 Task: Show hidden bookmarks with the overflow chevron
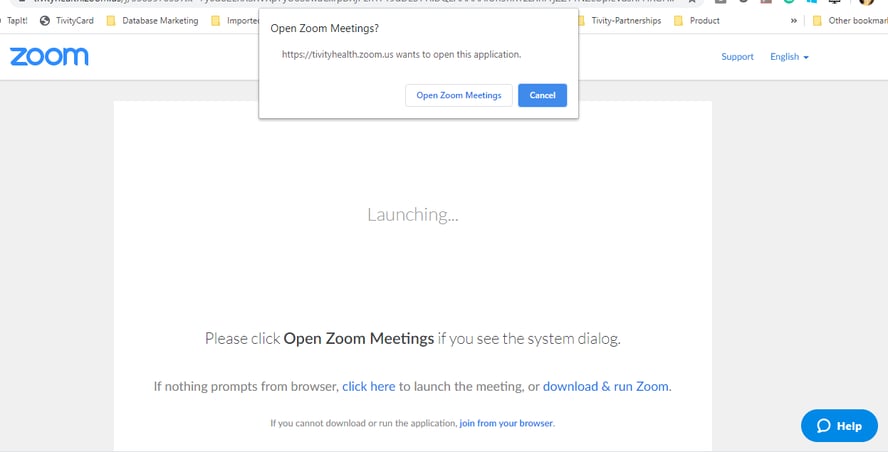click(x=793, y=21)
